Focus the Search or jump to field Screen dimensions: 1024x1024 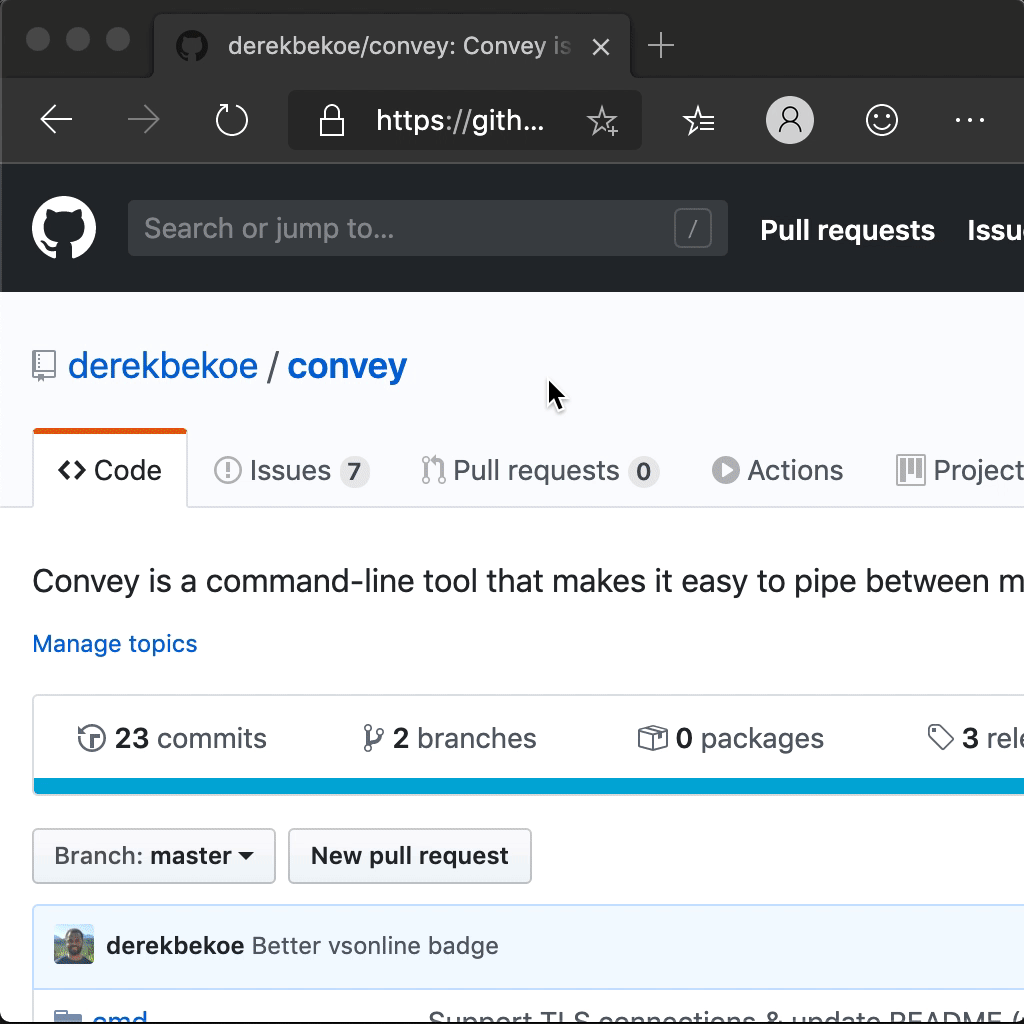point(428,229)
